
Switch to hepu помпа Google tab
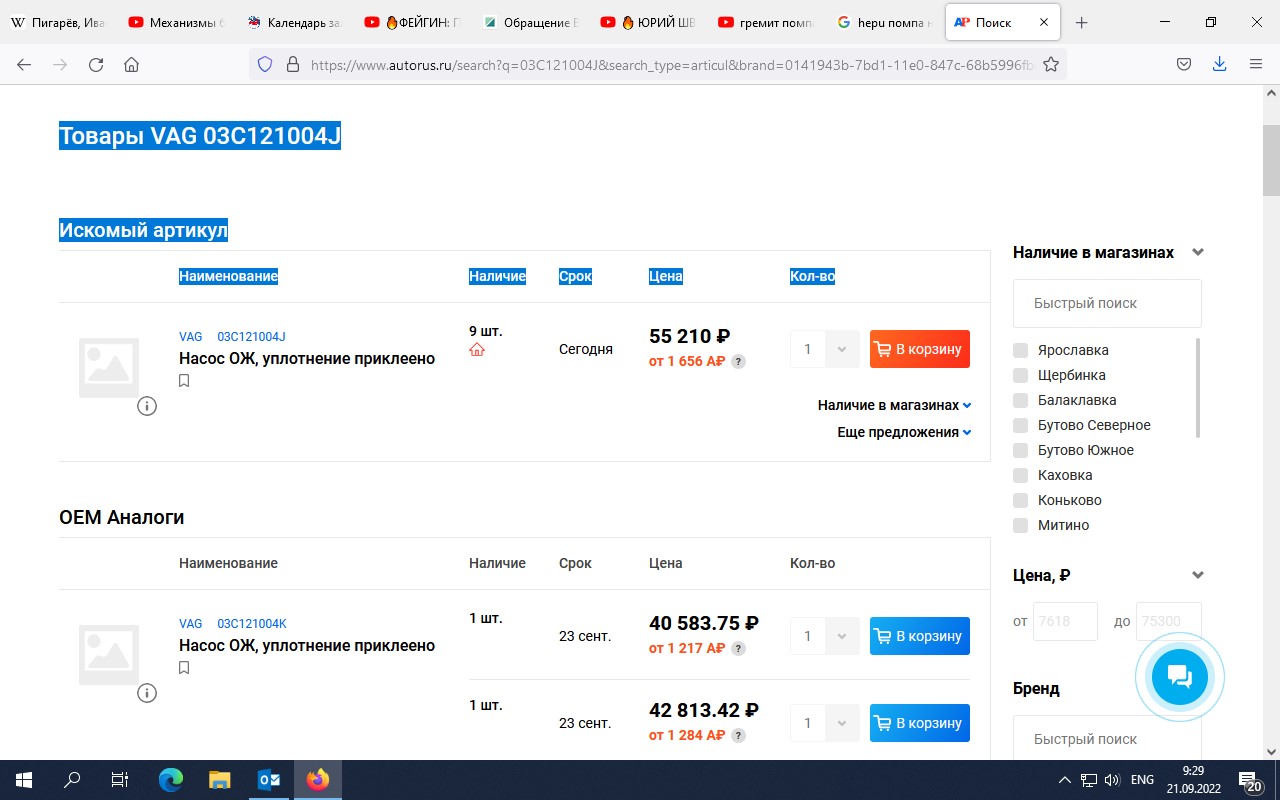coord(886,22)
